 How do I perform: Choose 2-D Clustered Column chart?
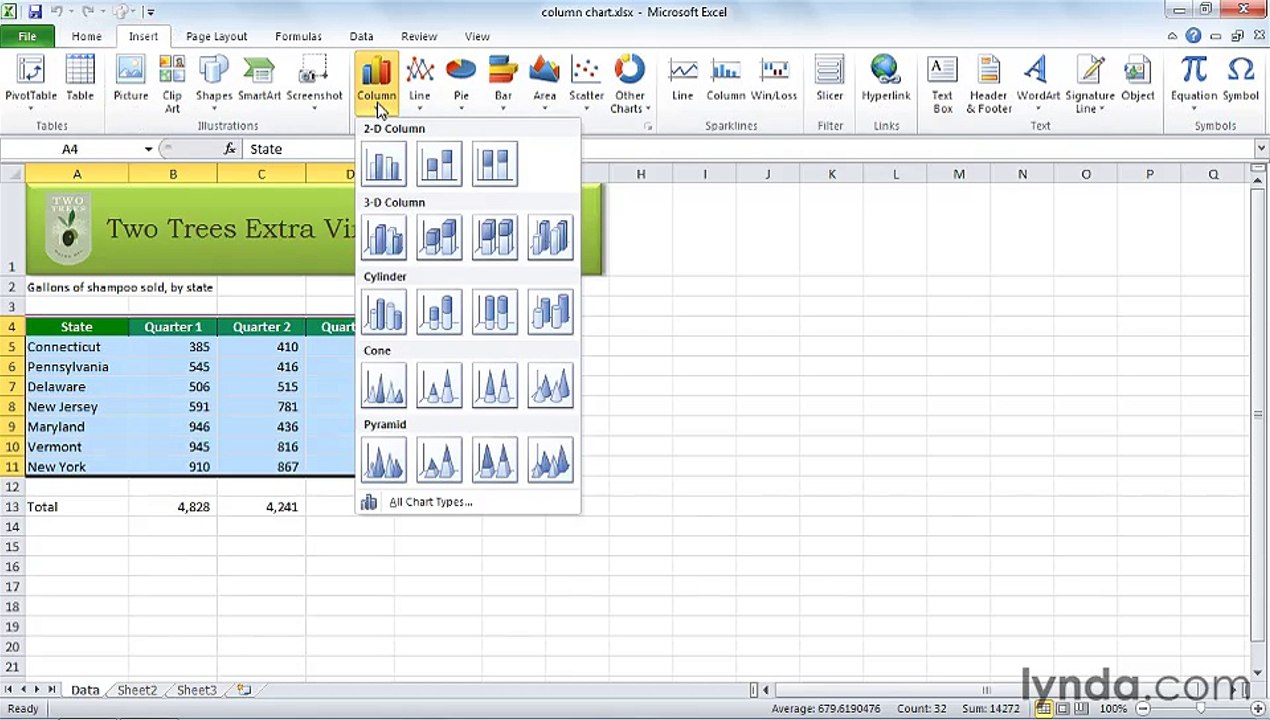[x=384, y=164]
